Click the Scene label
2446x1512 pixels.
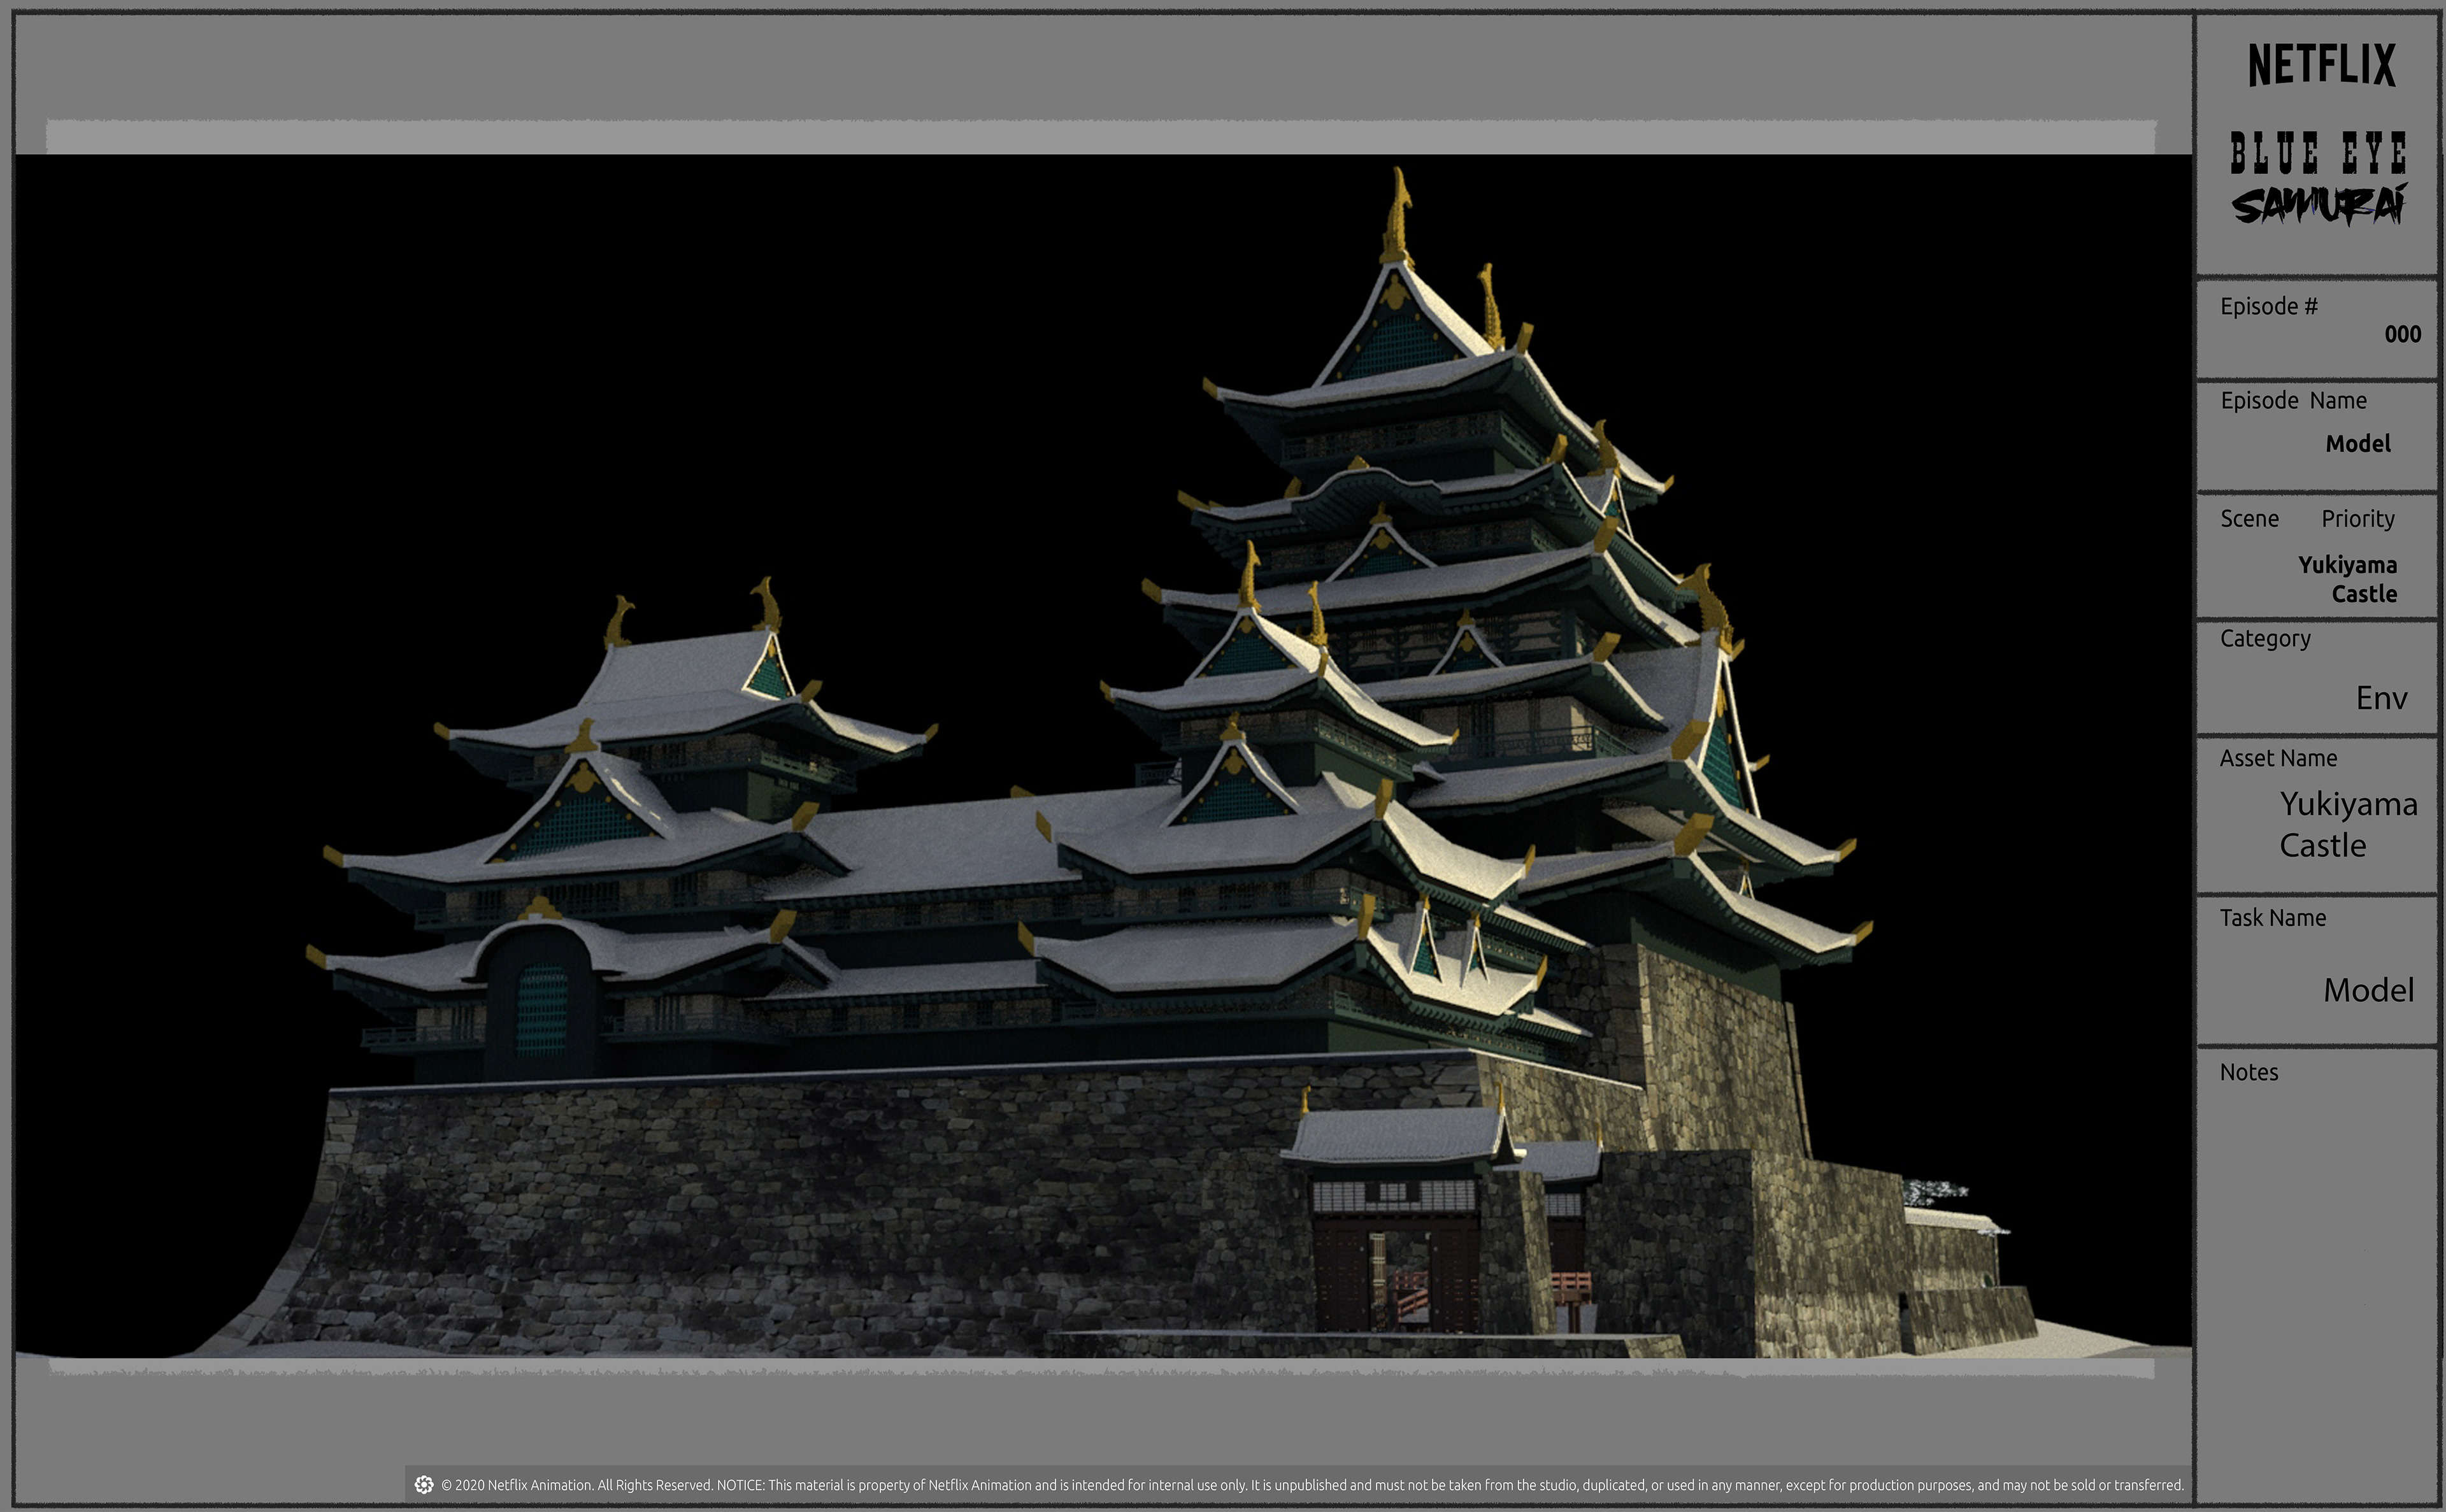(2249, 519)
